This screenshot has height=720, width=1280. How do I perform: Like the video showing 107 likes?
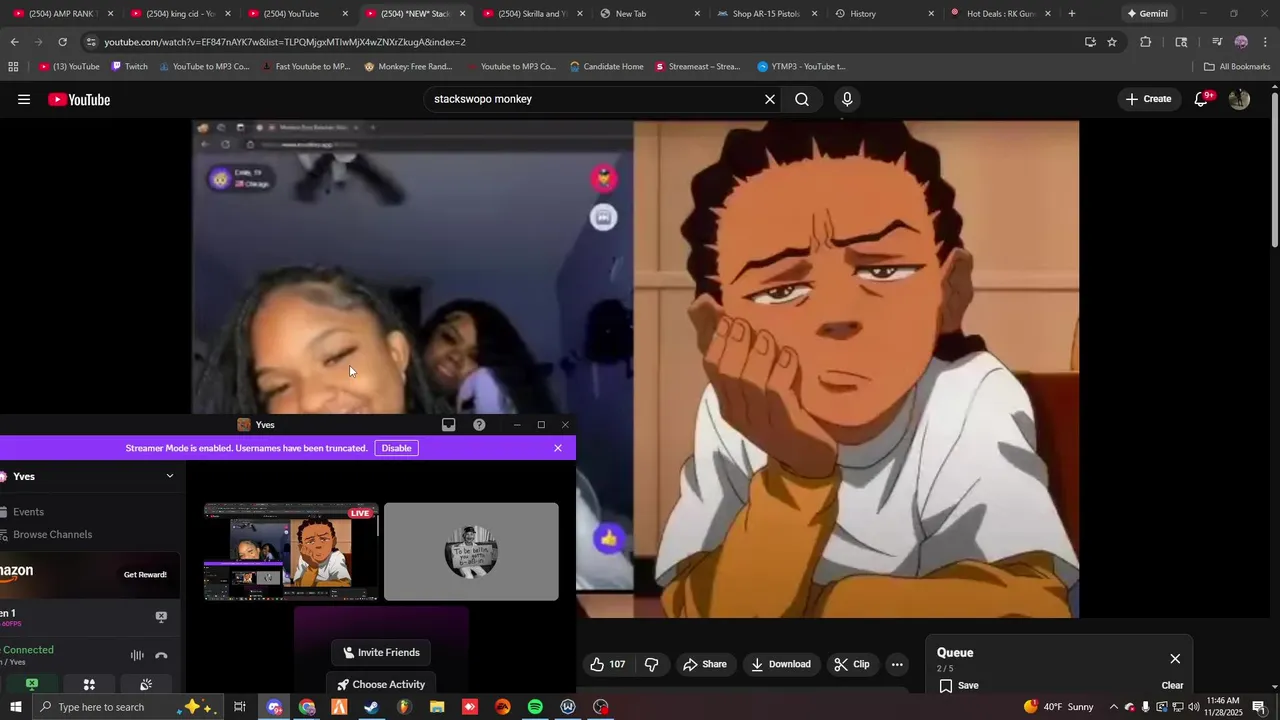pos(608,664)
